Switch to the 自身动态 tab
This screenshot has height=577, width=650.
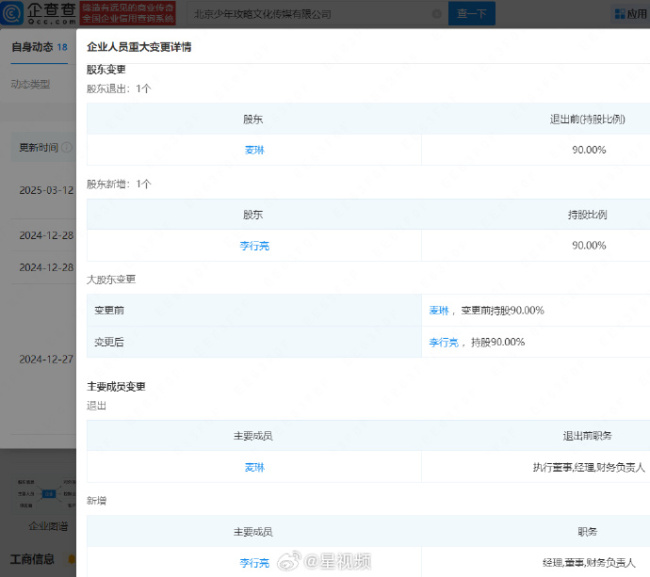(x=39, y=47)
